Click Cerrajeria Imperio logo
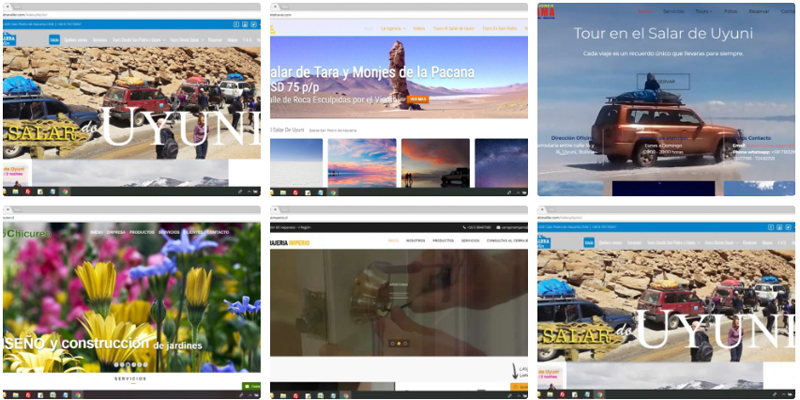This screenshot has height=400, width=800. [290, 242]
